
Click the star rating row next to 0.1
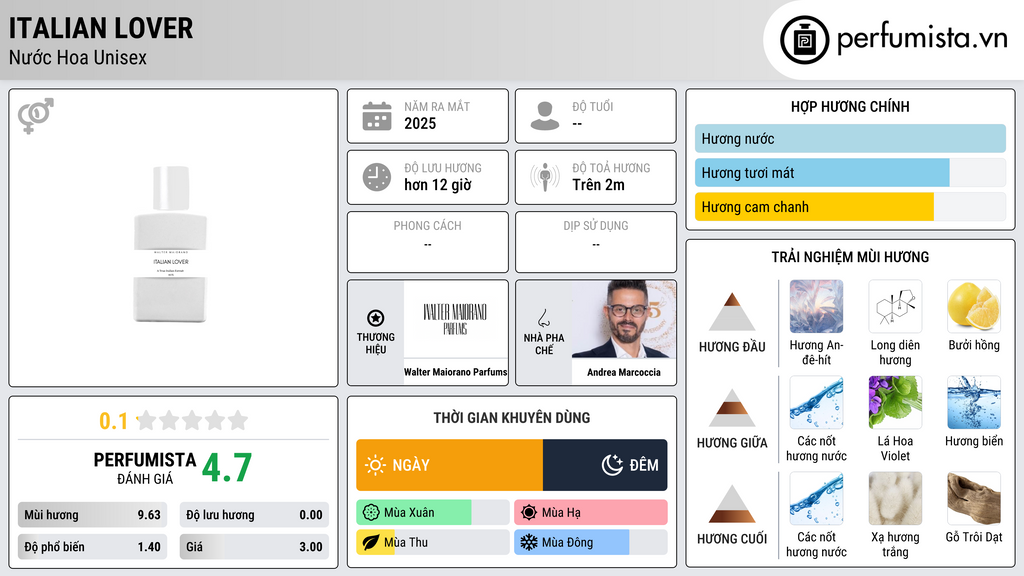click(192, 420)
